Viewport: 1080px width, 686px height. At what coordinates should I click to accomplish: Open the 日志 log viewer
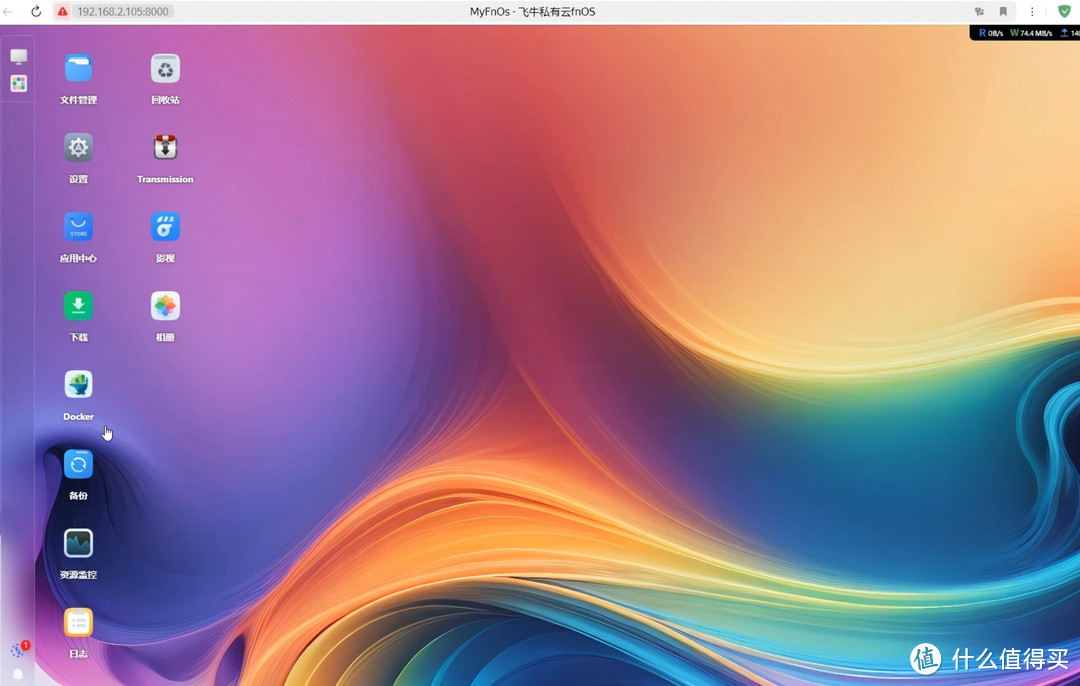pos(78,622)
